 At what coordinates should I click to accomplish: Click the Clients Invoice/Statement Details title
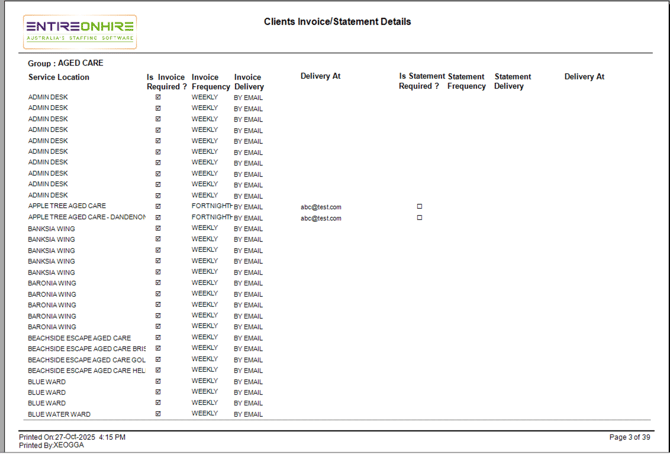[x=337, y=21]
